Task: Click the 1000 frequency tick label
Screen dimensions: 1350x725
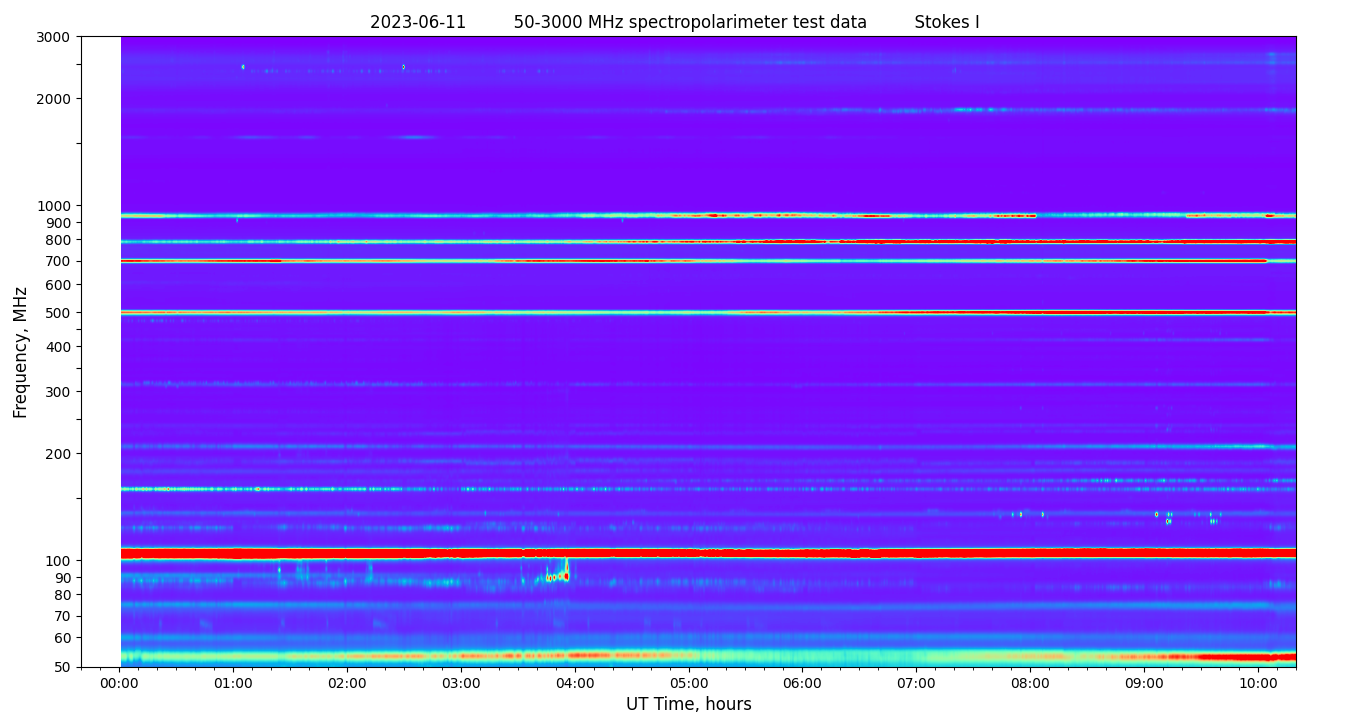Action: [x=53, y=206]
